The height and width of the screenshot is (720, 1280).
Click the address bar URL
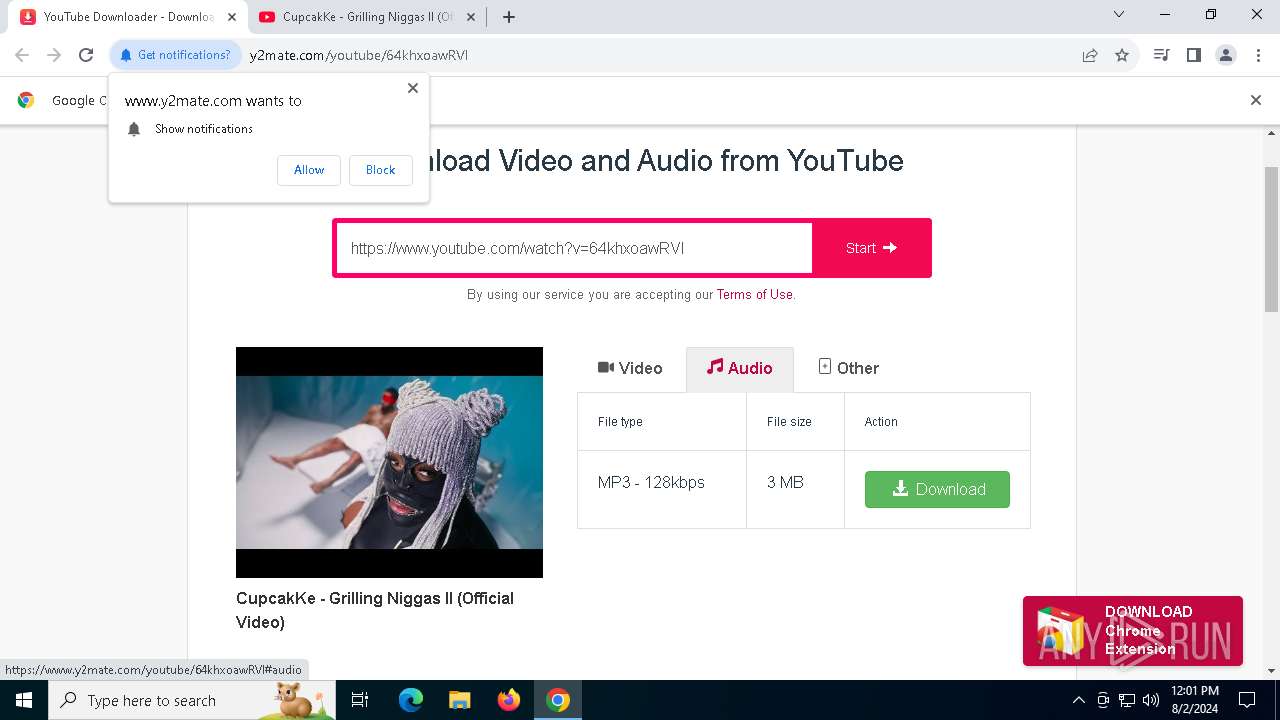(358, 55)
